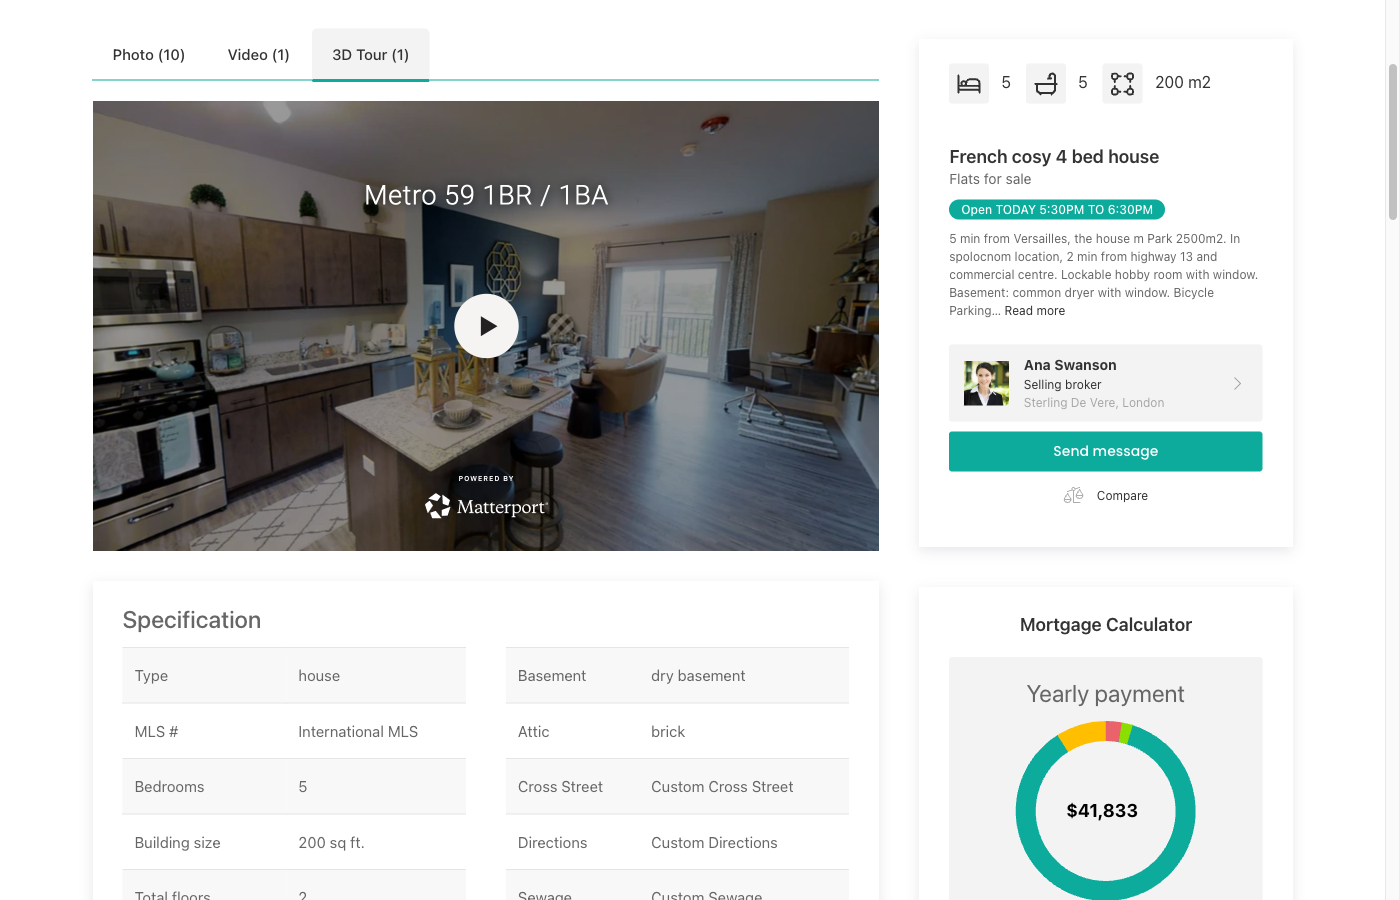The image size is (1400, 900).
Task: Expand the description via Read more
Action: click(1034, 310)
